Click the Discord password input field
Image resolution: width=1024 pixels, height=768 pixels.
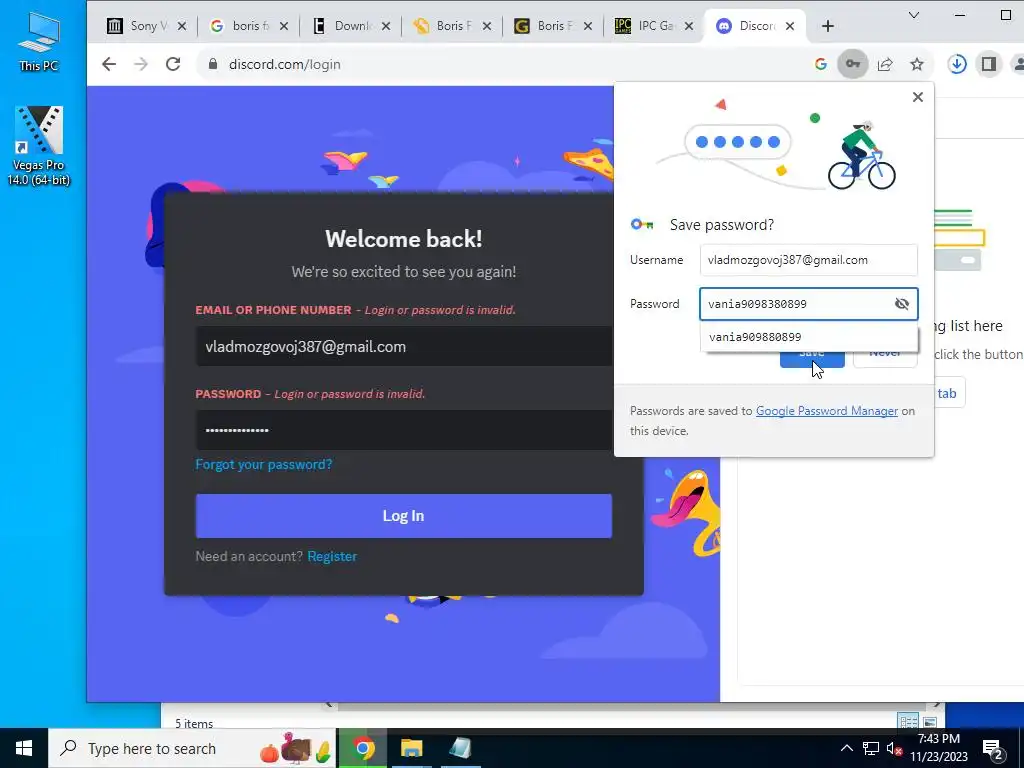click(x=404, y=430)
